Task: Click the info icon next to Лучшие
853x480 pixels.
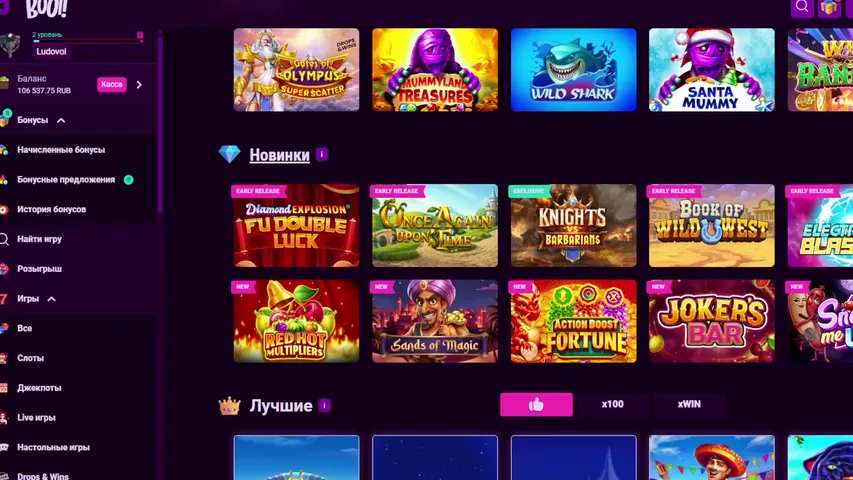Action: point(325,405)
